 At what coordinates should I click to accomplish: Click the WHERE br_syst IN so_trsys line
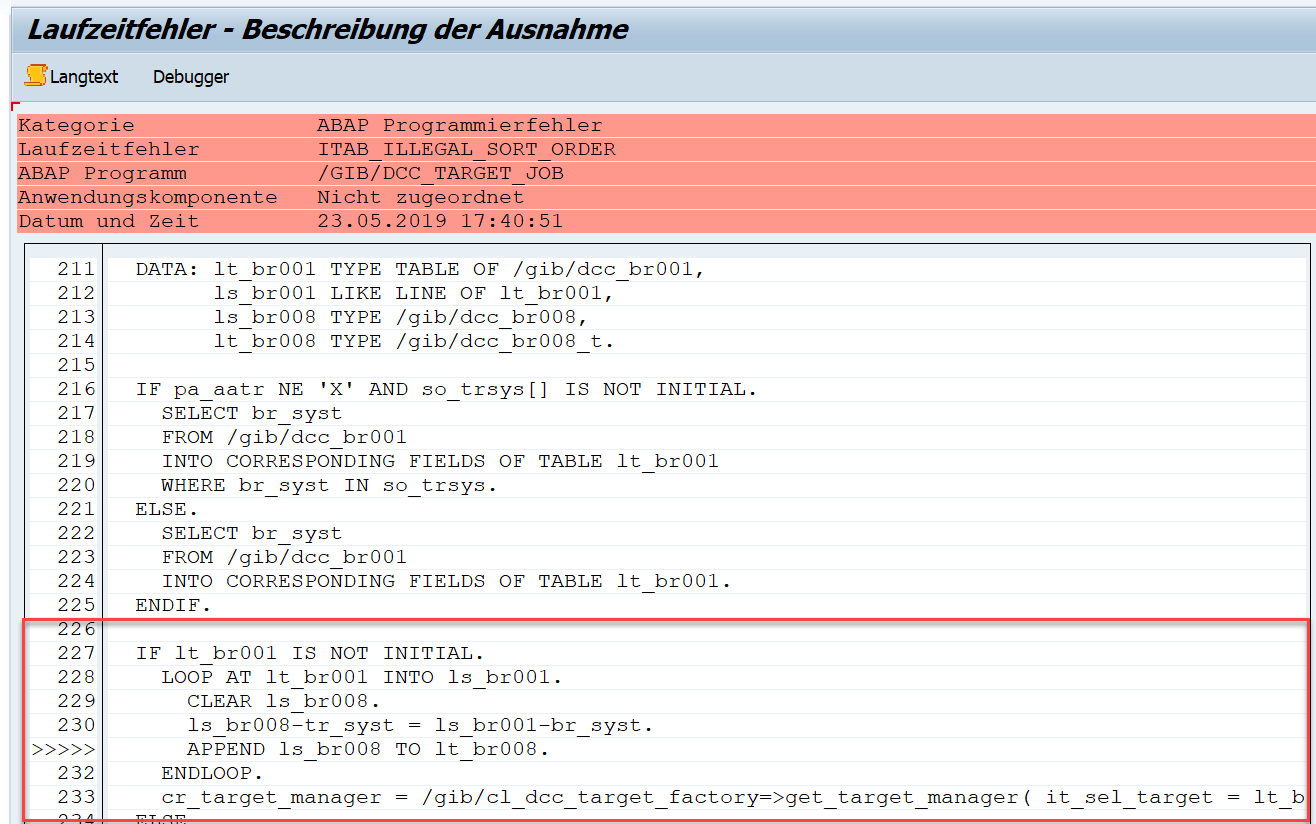coord(329,485)
